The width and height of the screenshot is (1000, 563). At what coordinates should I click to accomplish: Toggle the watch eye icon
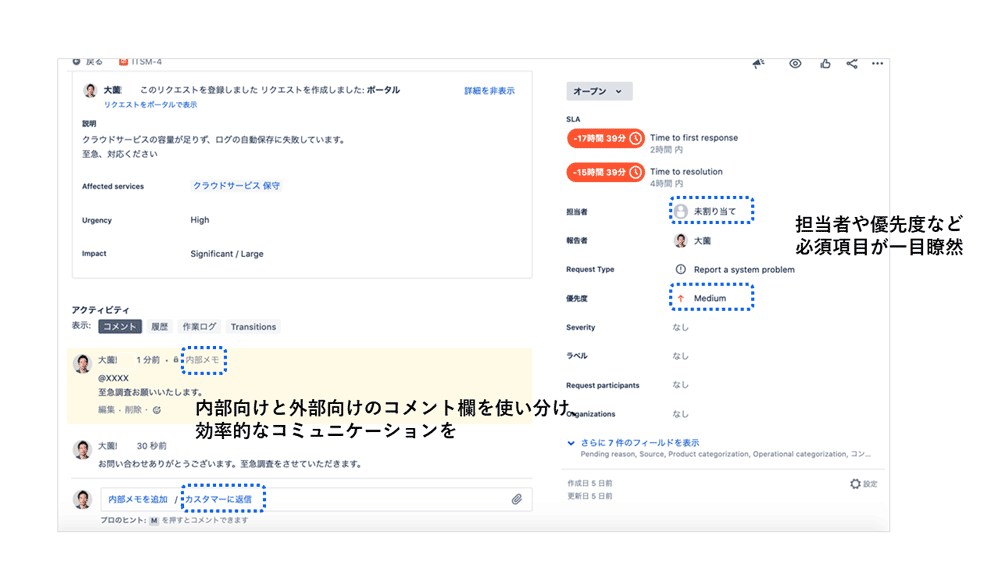[795, 63]
